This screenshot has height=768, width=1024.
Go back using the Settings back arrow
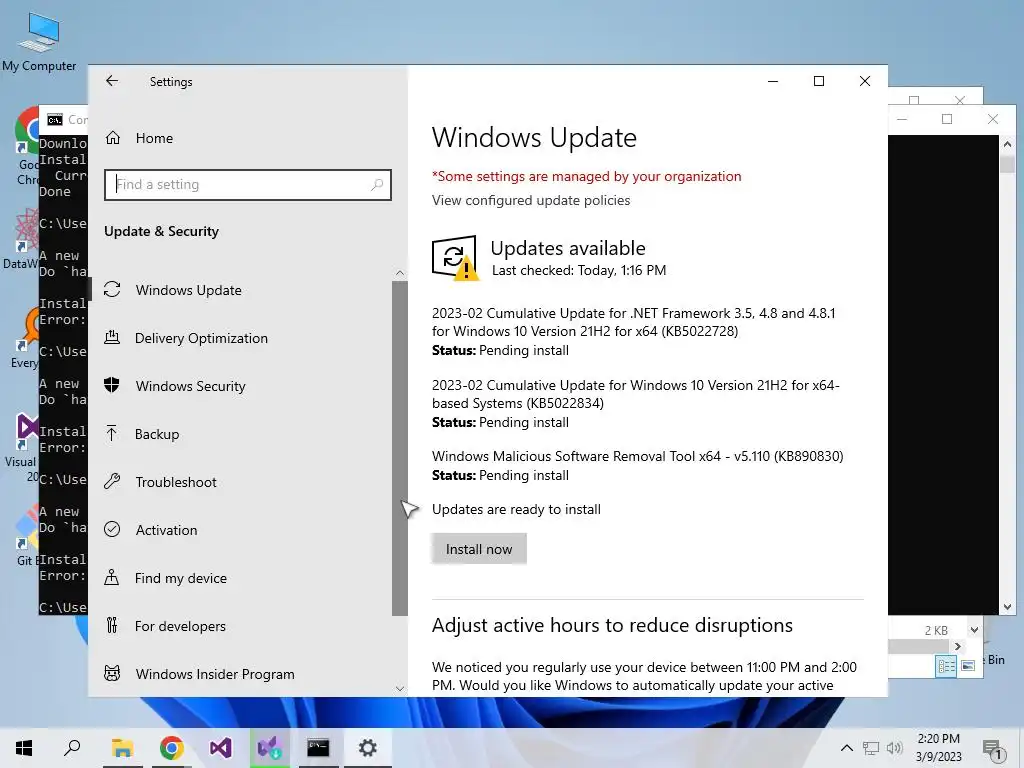112,81
